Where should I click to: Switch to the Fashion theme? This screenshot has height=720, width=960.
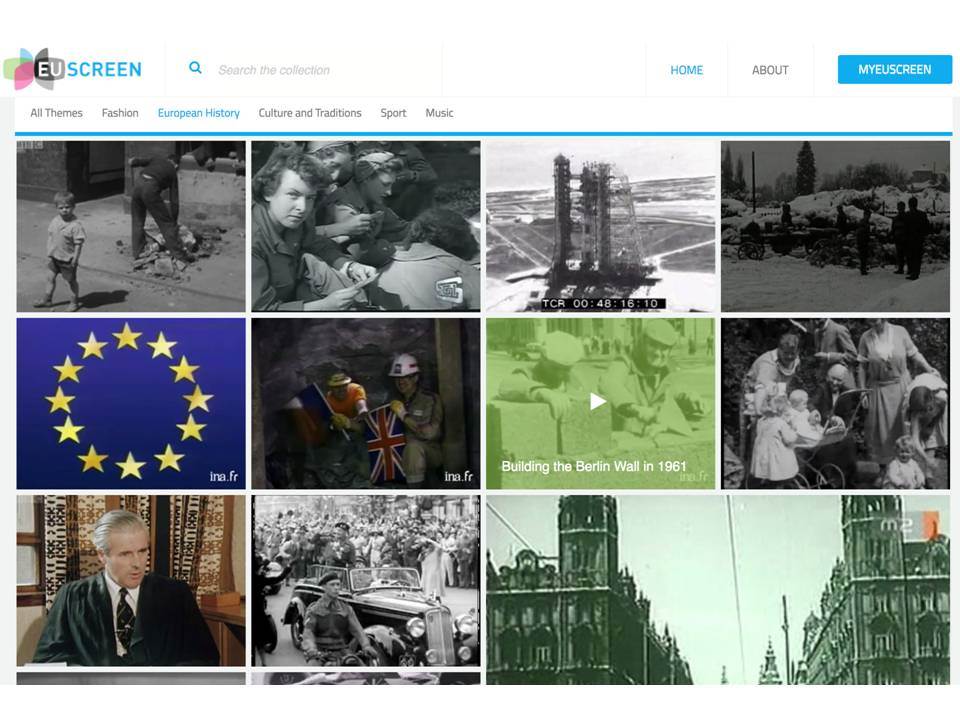[120, 113]
